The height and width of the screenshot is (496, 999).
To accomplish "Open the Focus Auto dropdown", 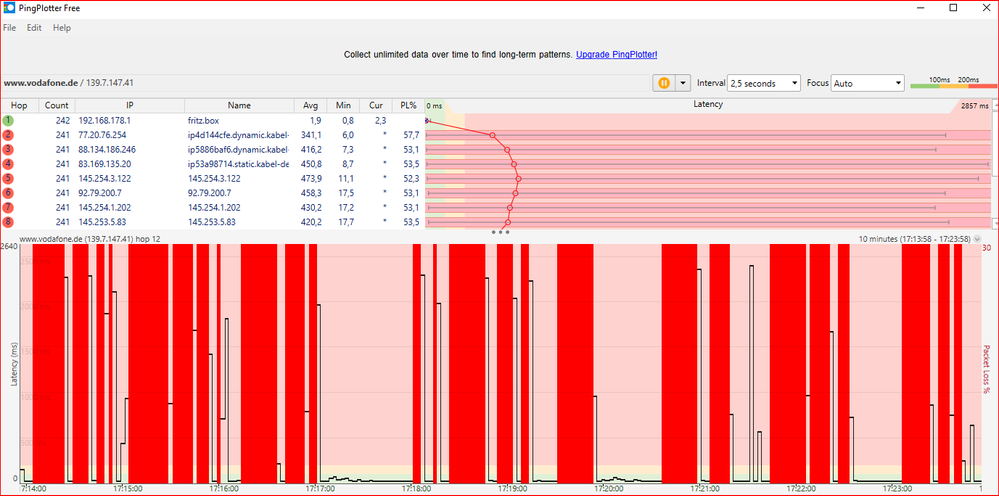I will (867, 83).
